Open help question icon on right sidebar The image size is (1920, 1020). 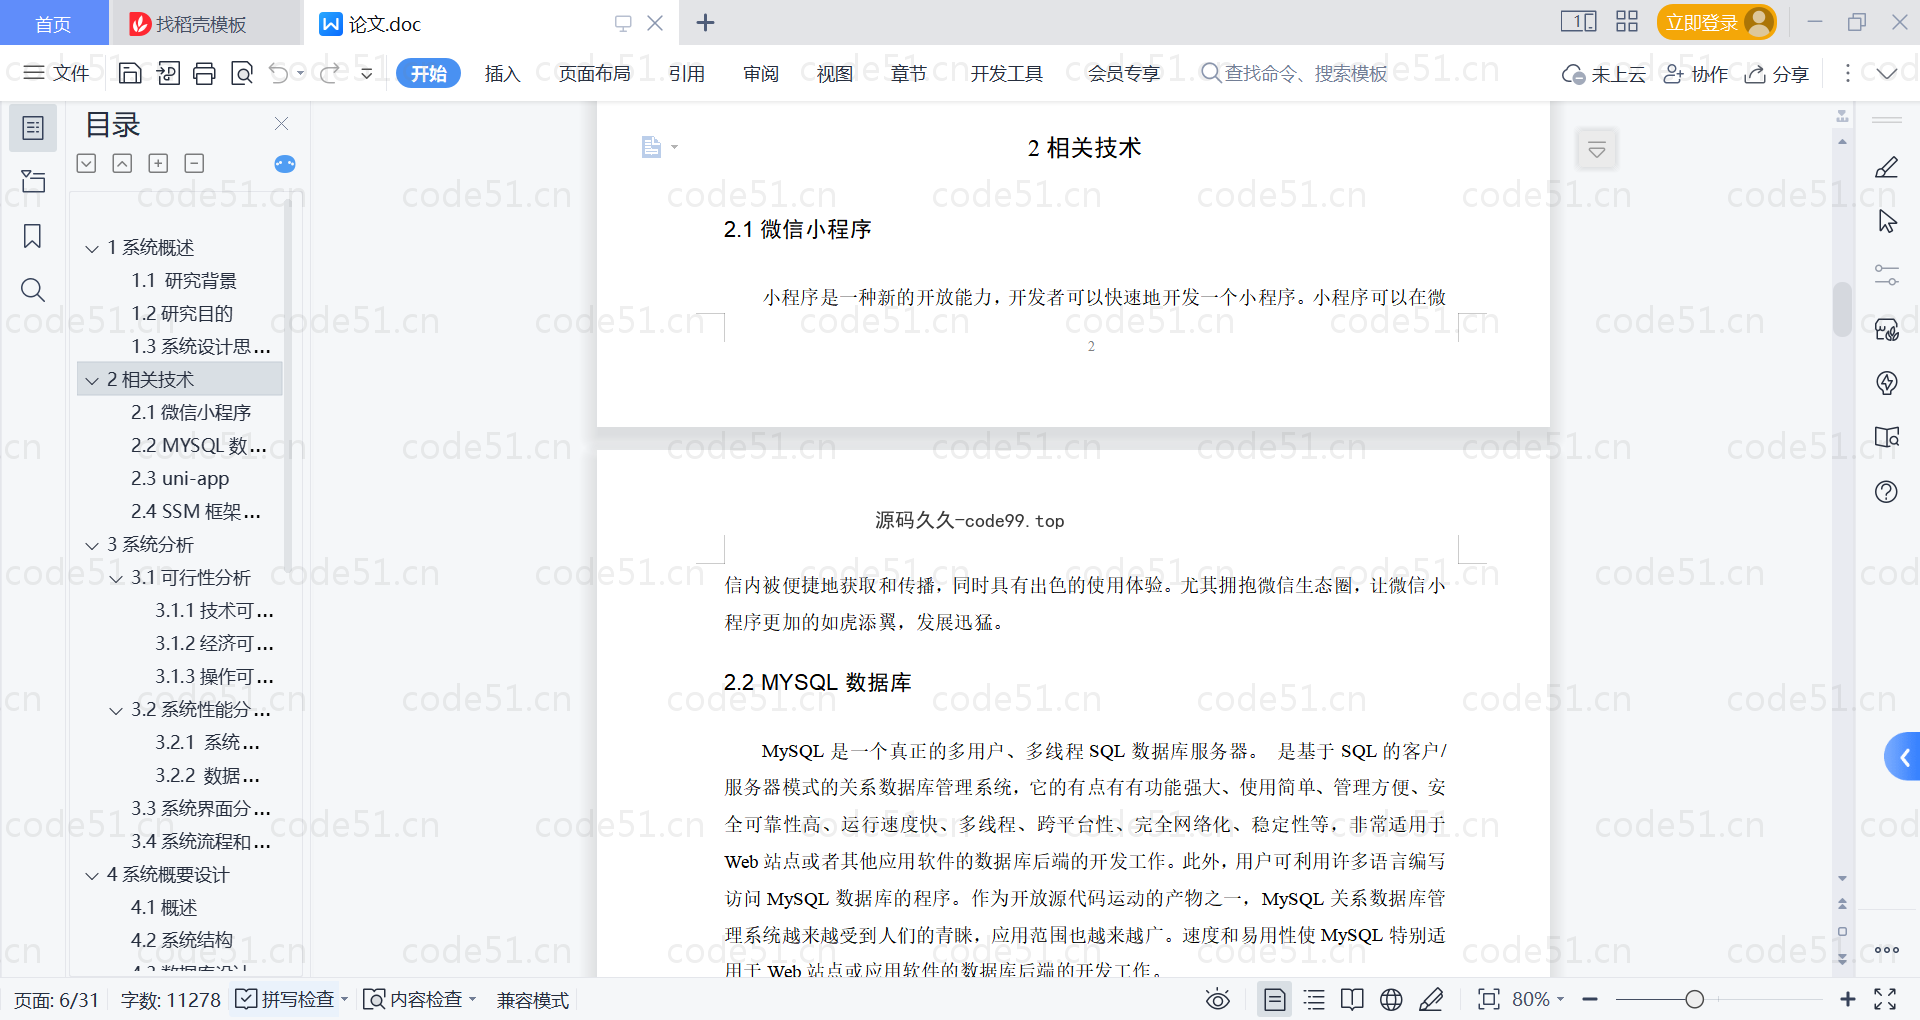[1887, 491]
